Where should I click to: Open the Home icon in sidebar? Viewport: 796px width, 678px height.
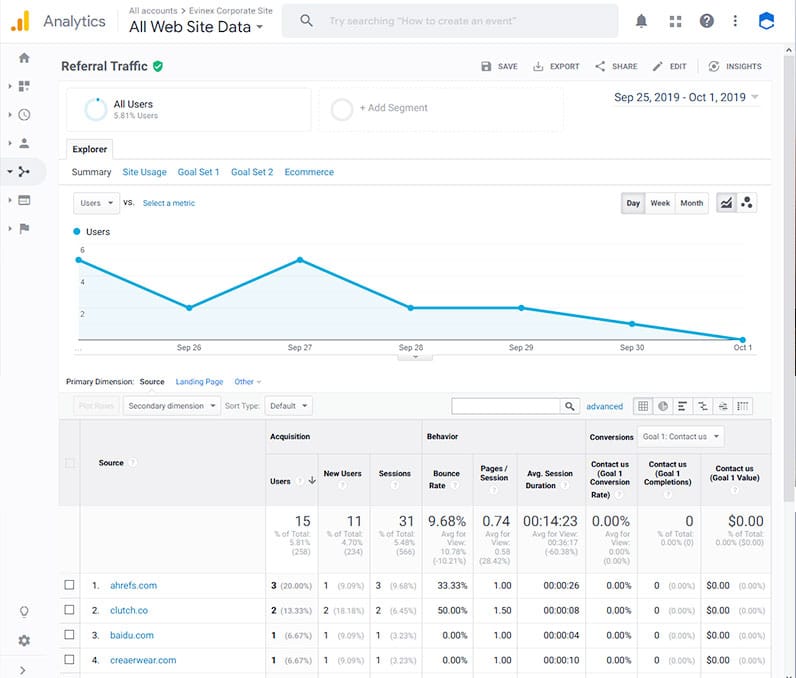pyautogui.click(x=24, y=58)
